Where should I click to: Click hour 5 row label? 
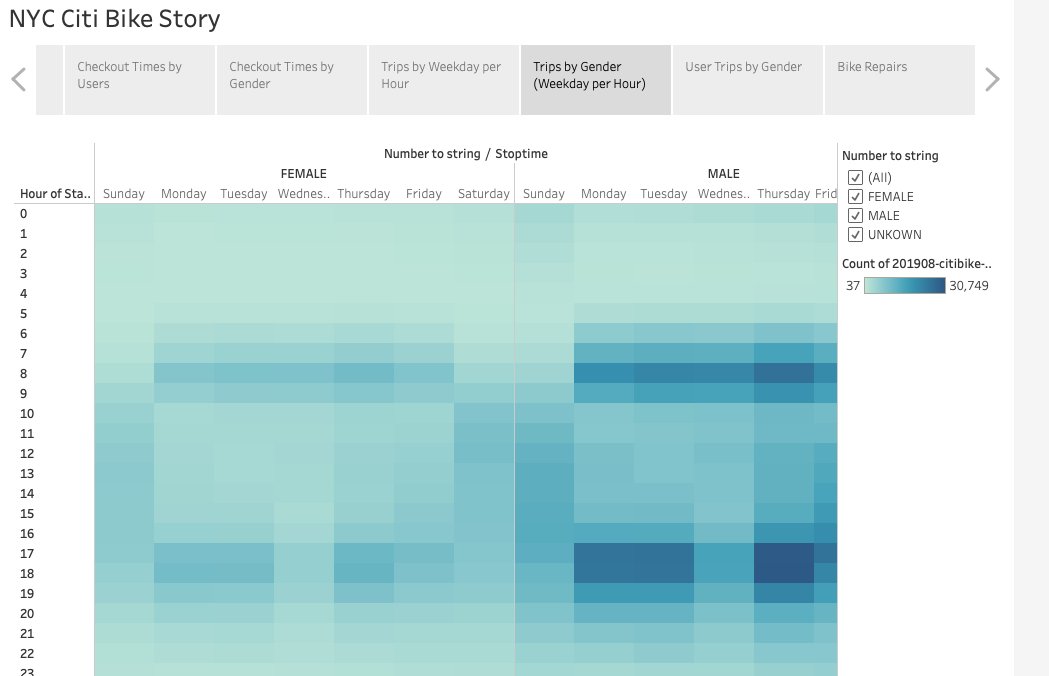(x=23, y=314)
